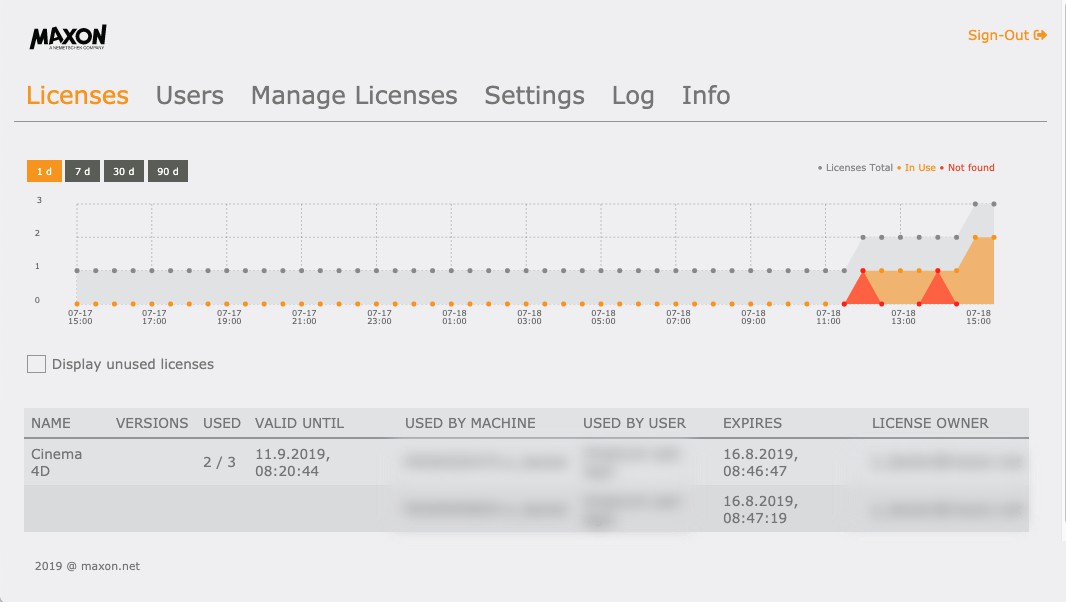Click the Sign-Out arrow icon

pyautogui.click(x=1040, y=35)
